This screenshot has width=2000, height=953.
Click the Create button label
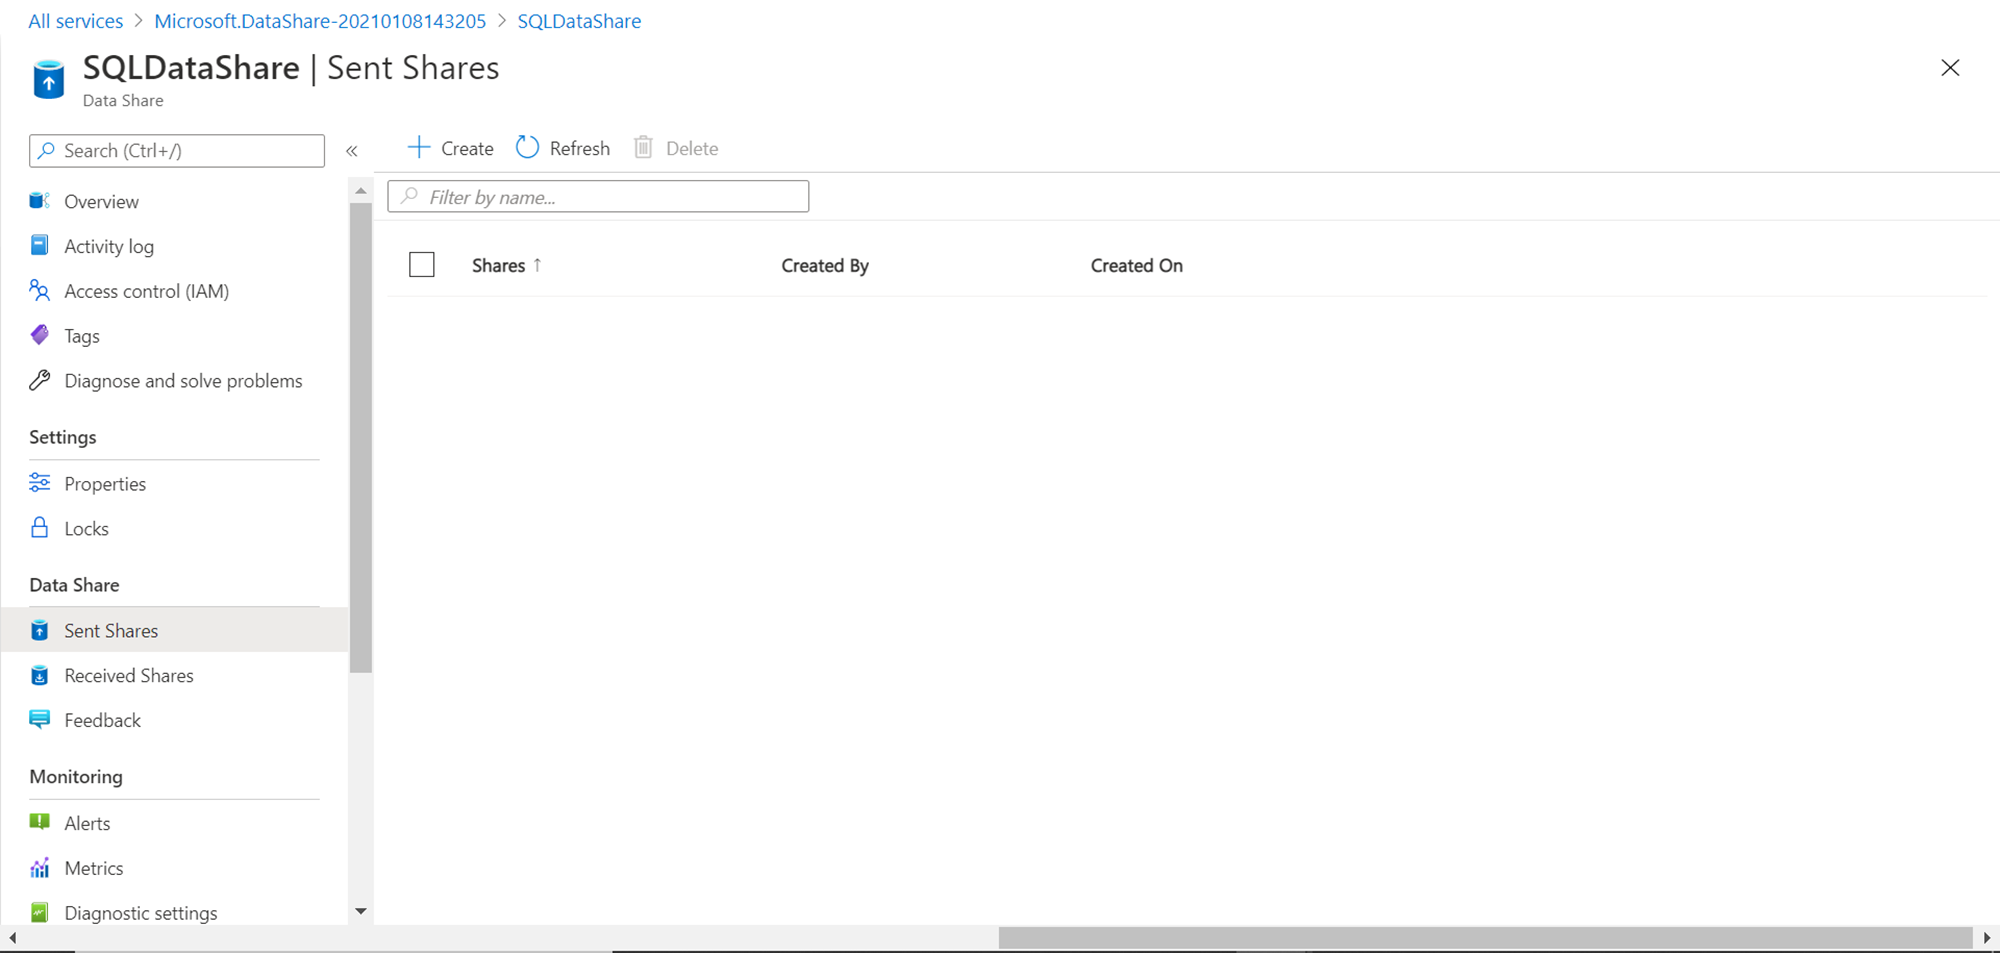point(467,148)
